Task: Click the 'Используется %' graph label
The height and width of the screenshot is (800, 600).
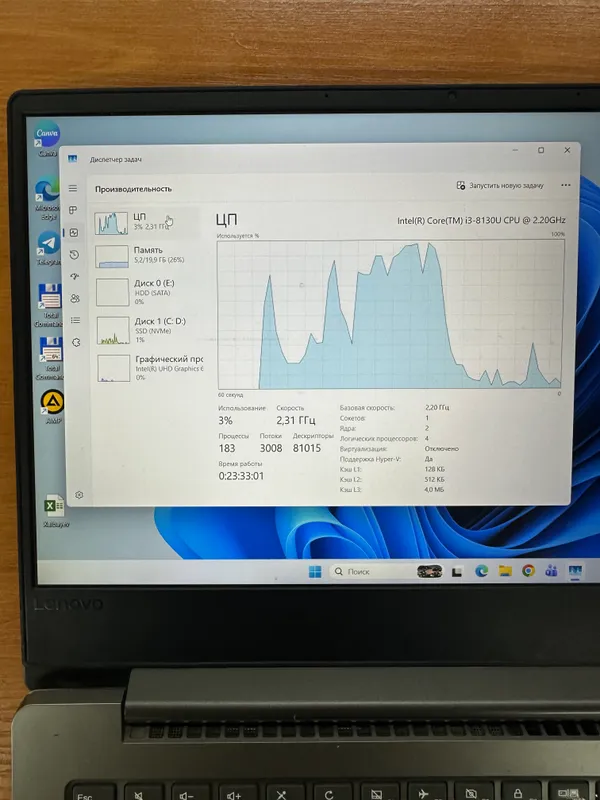Action: (x=238, y=236)
